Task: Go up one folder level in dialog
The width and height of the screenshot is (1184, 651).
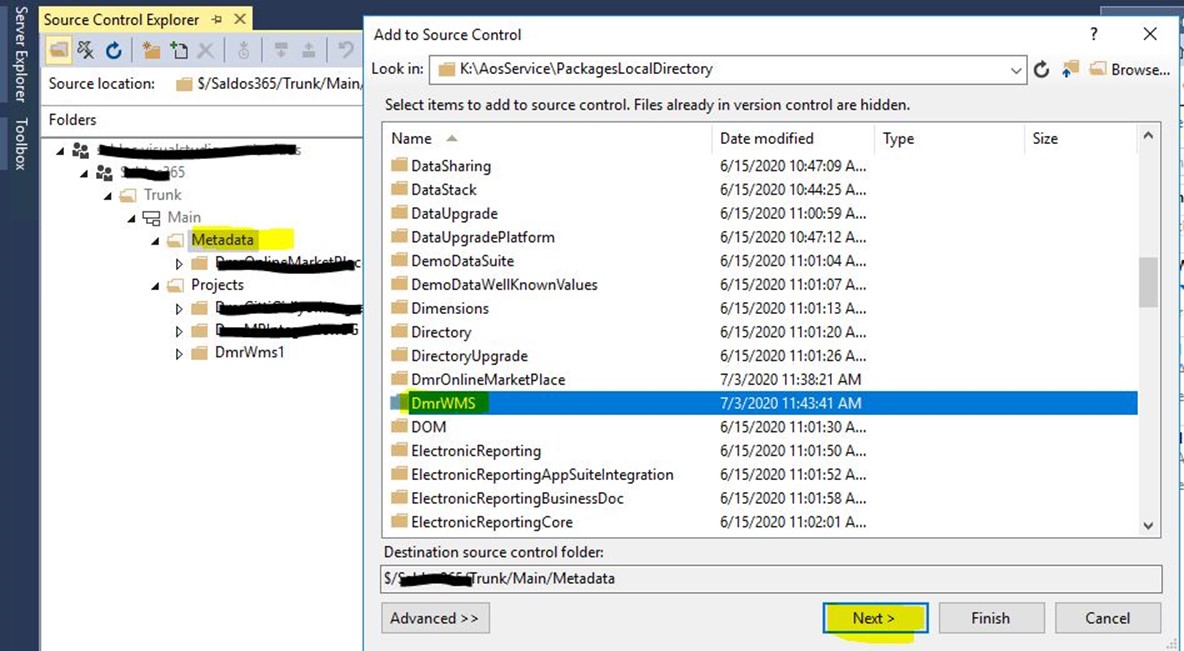Action: pyautogui.click(x=1070, y=69)
